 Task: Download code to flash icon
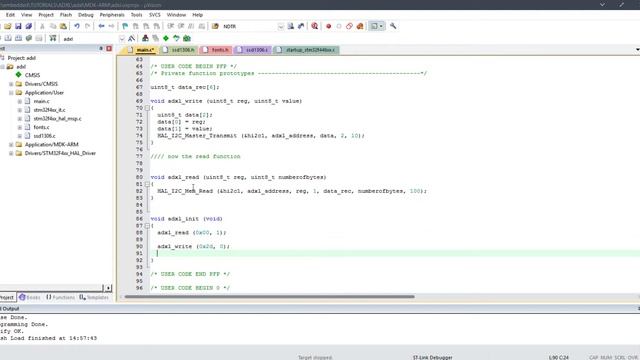pos(53,38)
